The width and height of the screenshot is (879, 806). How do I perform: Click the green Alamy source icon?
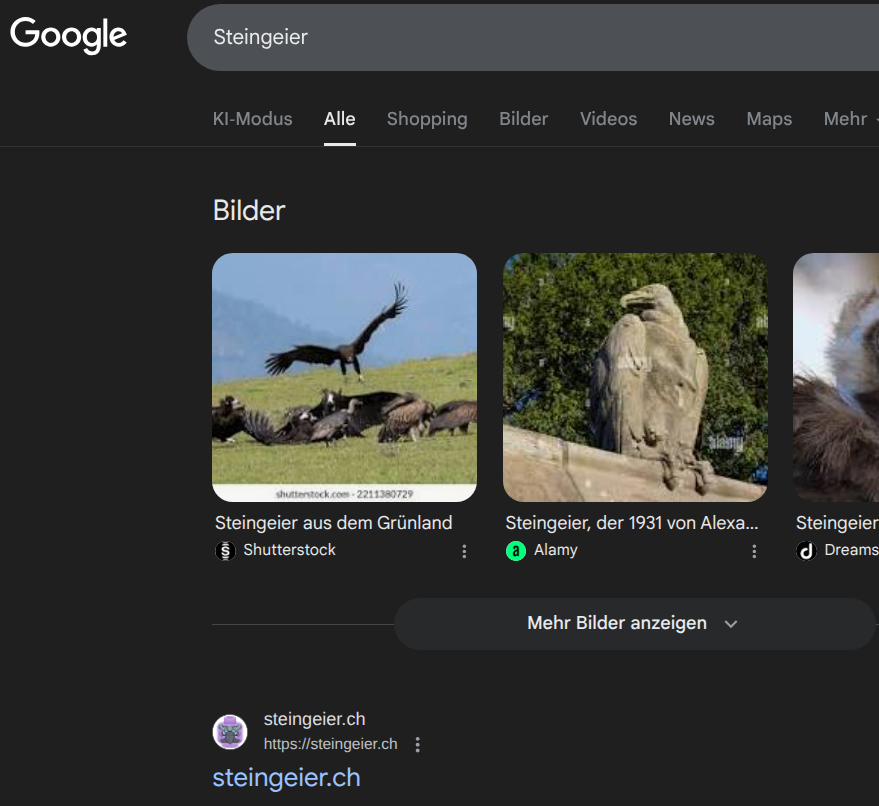tap(516, 550)
